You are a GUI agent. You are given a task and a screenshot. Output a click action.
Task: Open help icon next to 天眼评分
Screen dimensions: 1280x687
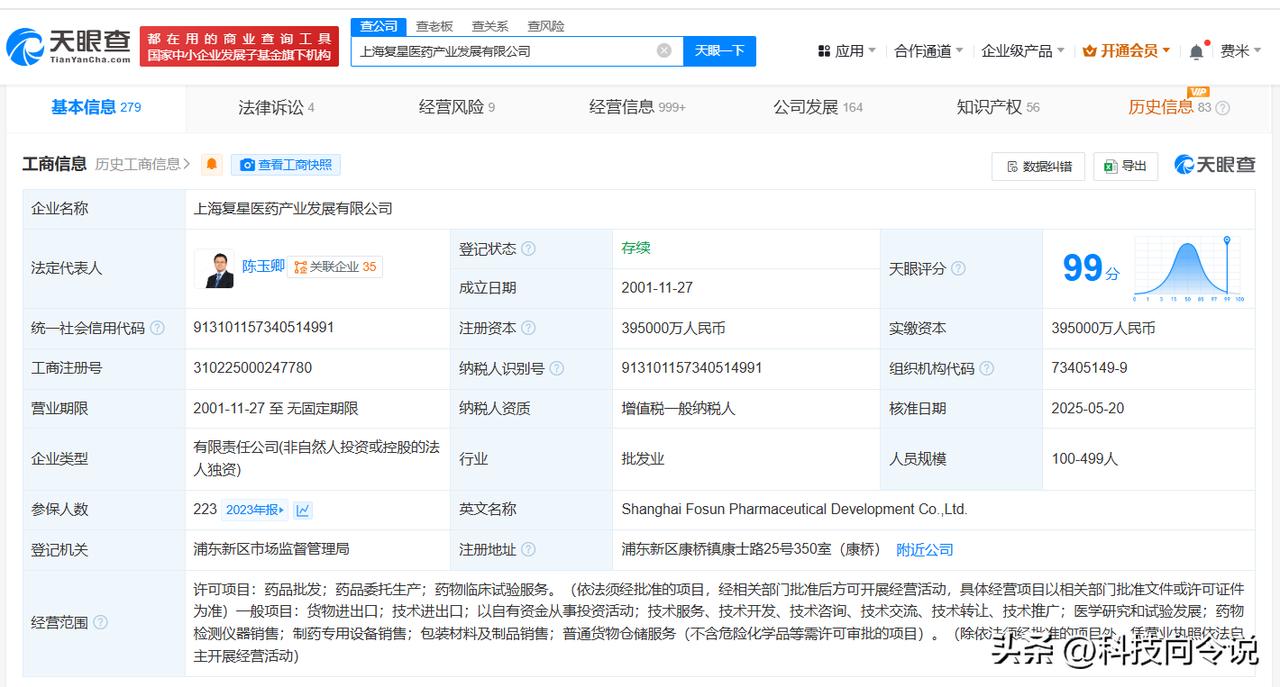click(x=958, y=269)
